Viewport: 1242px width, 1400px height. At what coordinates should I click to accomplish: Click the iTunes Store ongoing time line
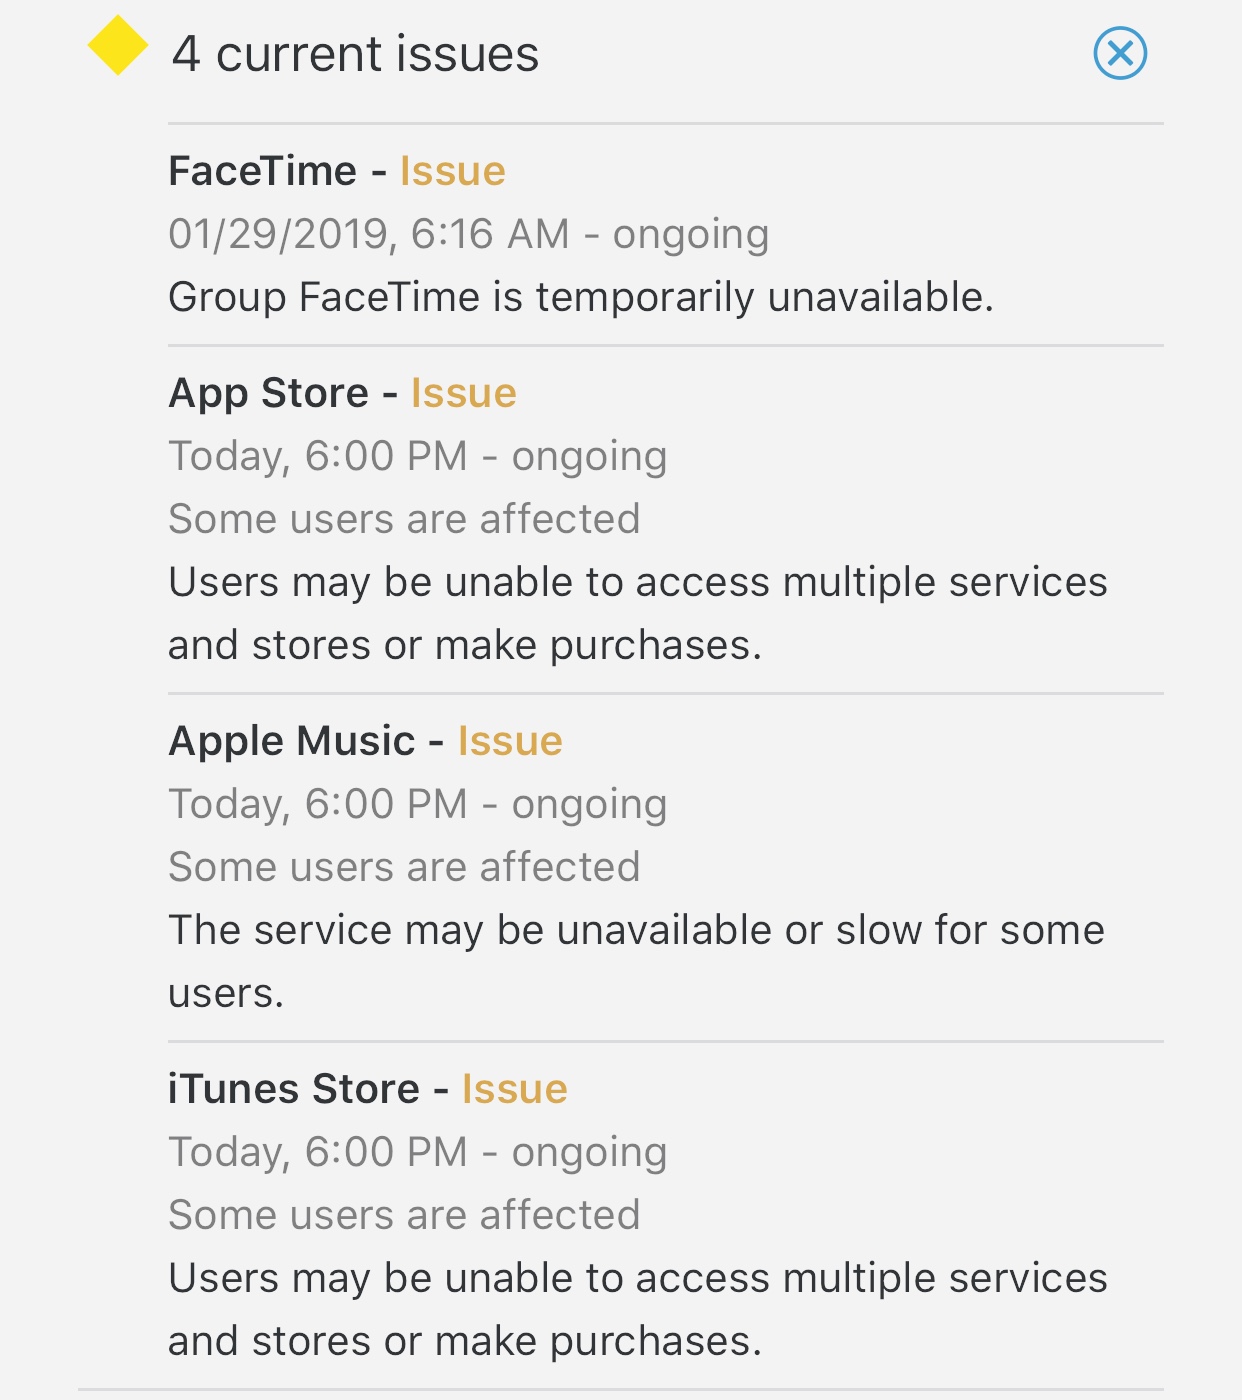pyautogui.click(x=417, y=1152)
